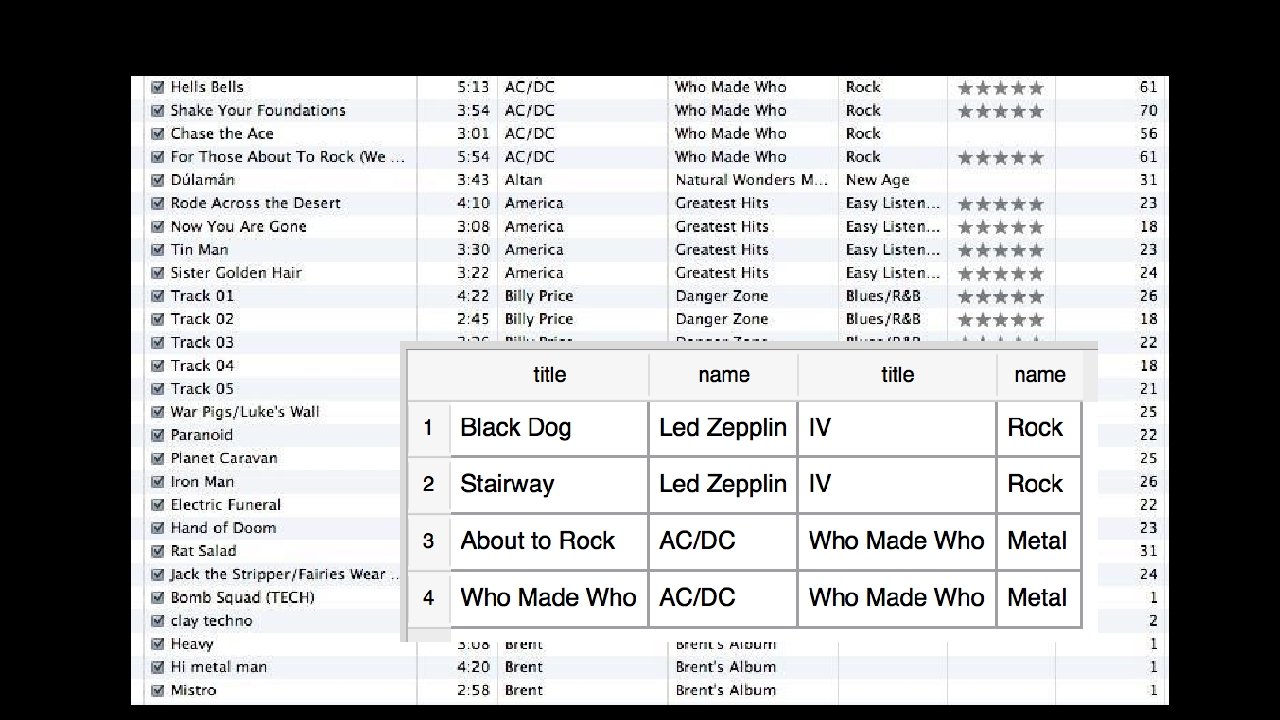1280x720 pixels.
Task: Click Stairway cell in overlay table
Action: click(549, 484)
